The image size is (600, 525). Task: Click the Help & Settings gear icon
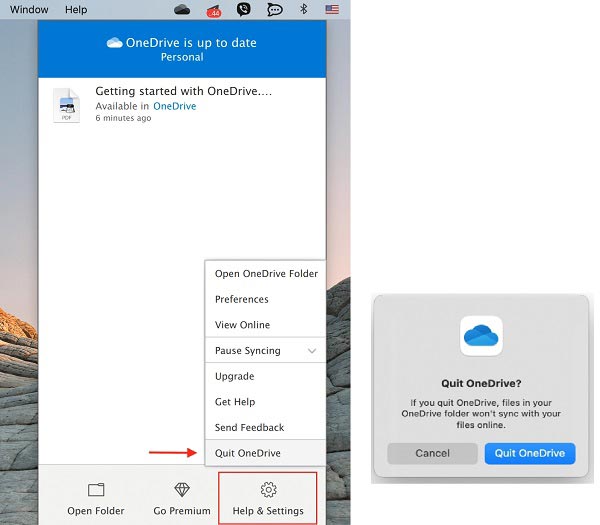pos(269,489)
